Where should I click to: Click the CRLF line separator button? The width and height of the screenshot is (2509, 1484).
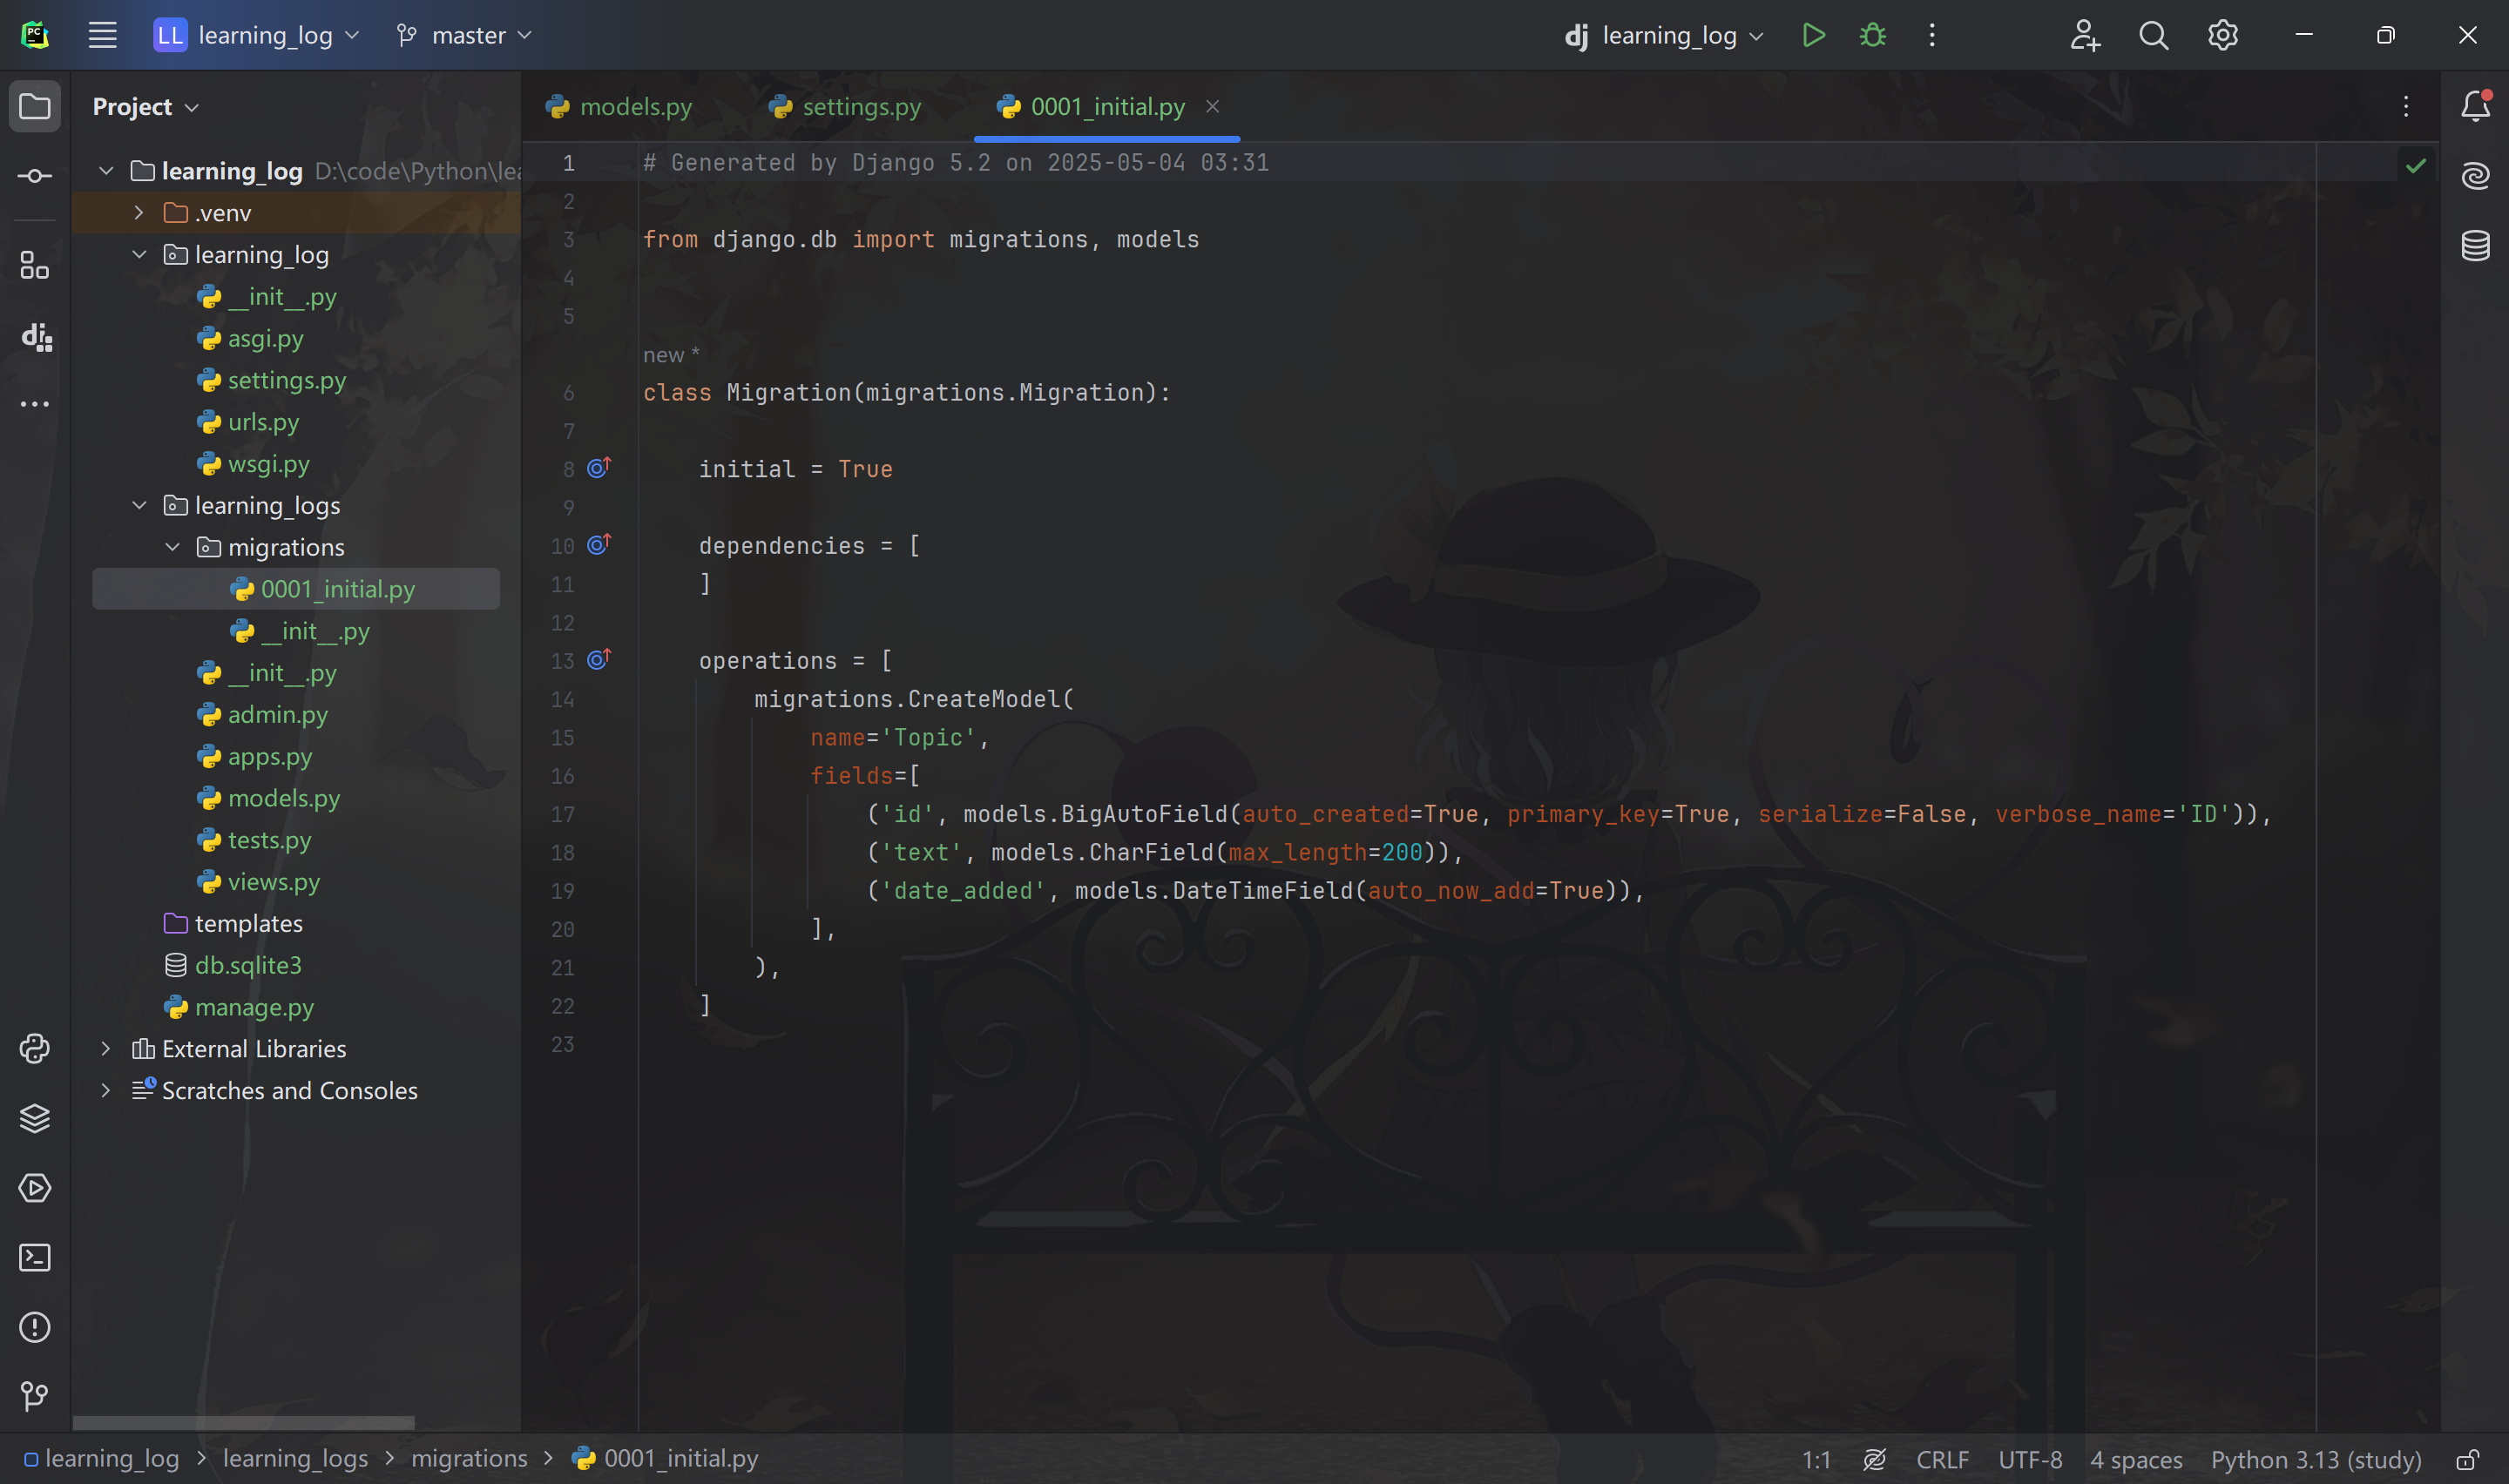[1941, 1459]
